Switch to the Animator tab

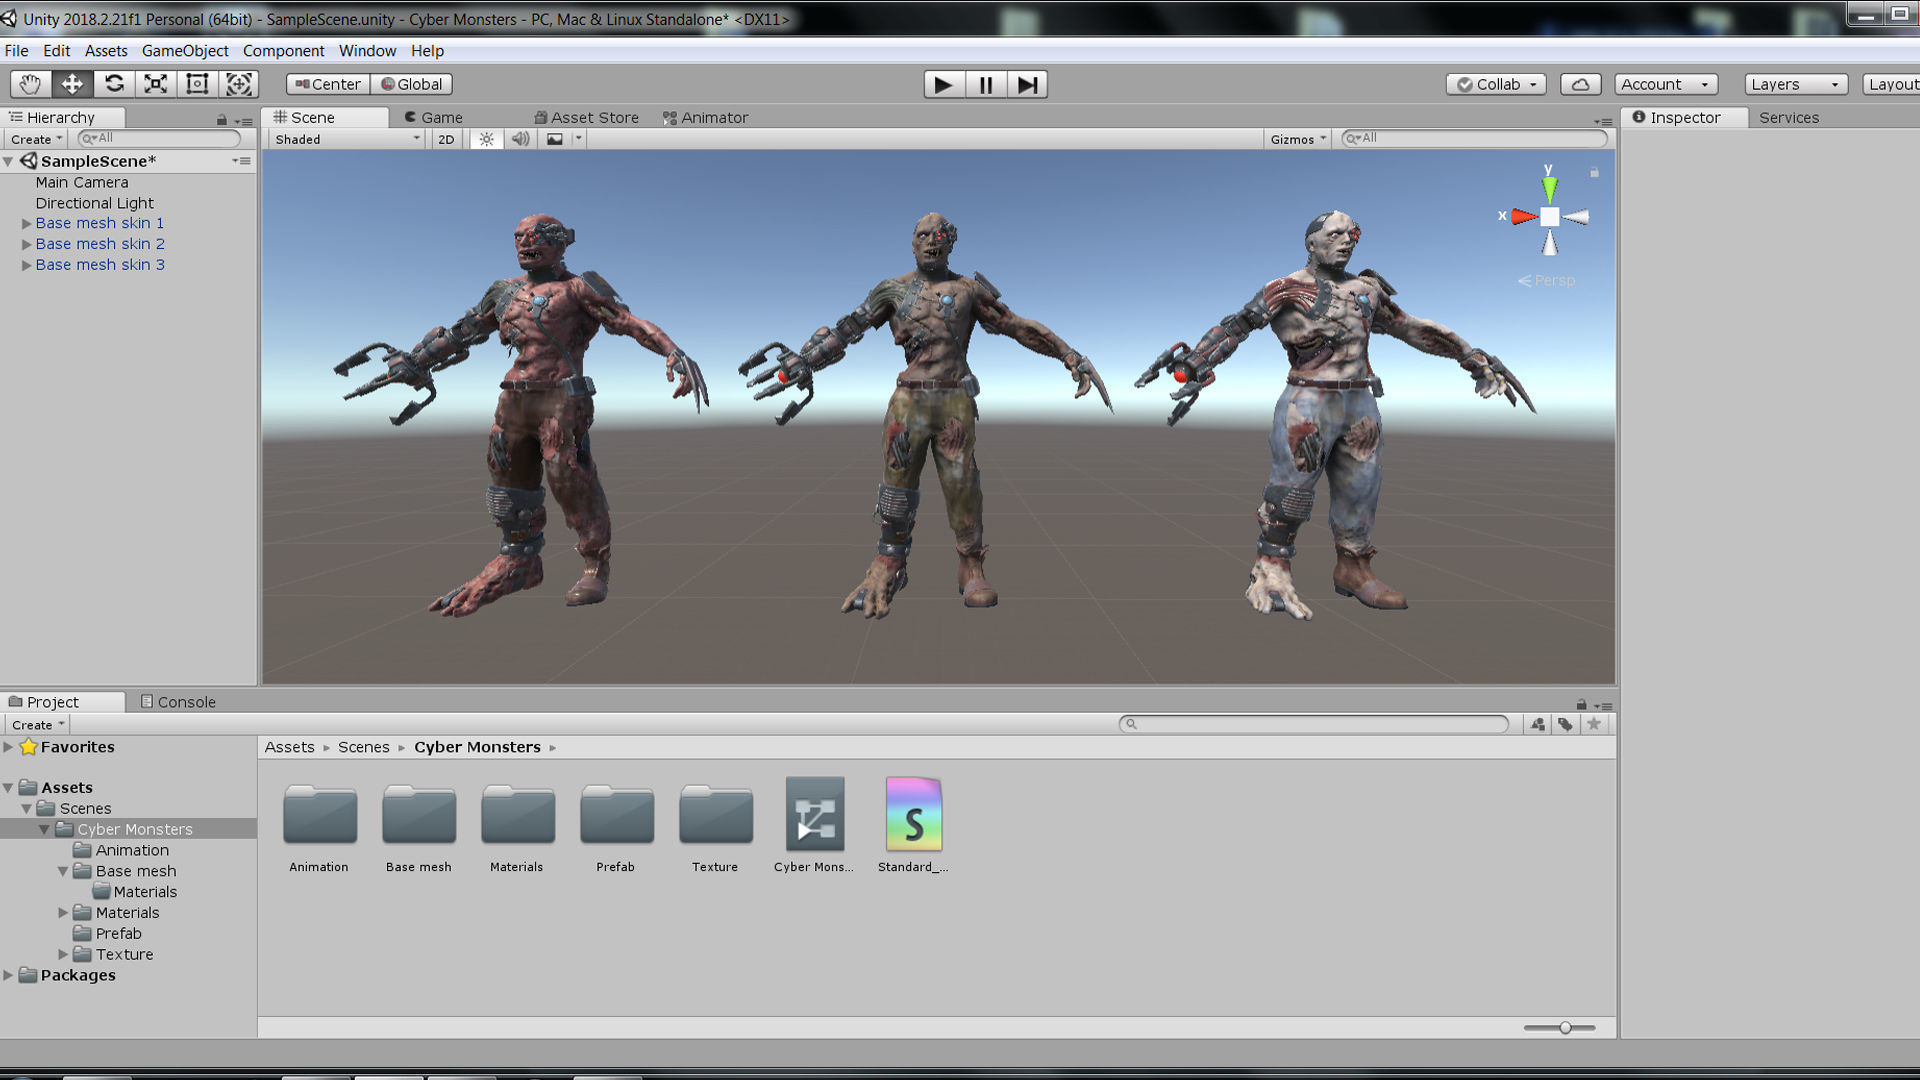(706, 117)
